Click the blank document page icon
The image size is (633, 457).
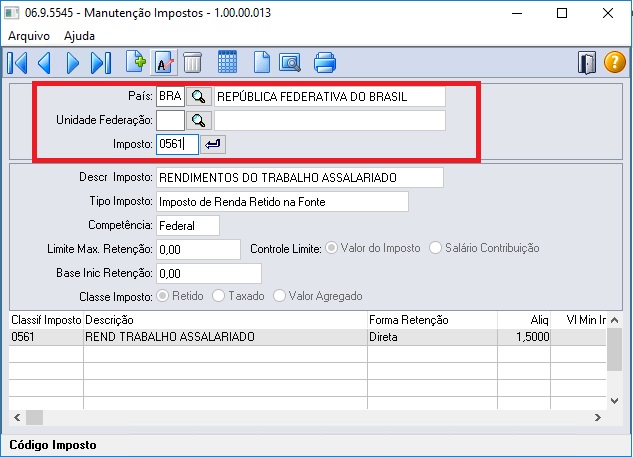[262, 63]
